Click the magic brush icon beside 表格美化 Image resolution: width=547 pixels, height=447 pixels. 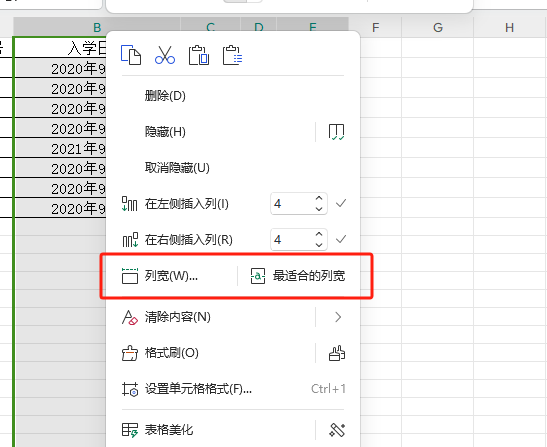[x=337, y=430]
